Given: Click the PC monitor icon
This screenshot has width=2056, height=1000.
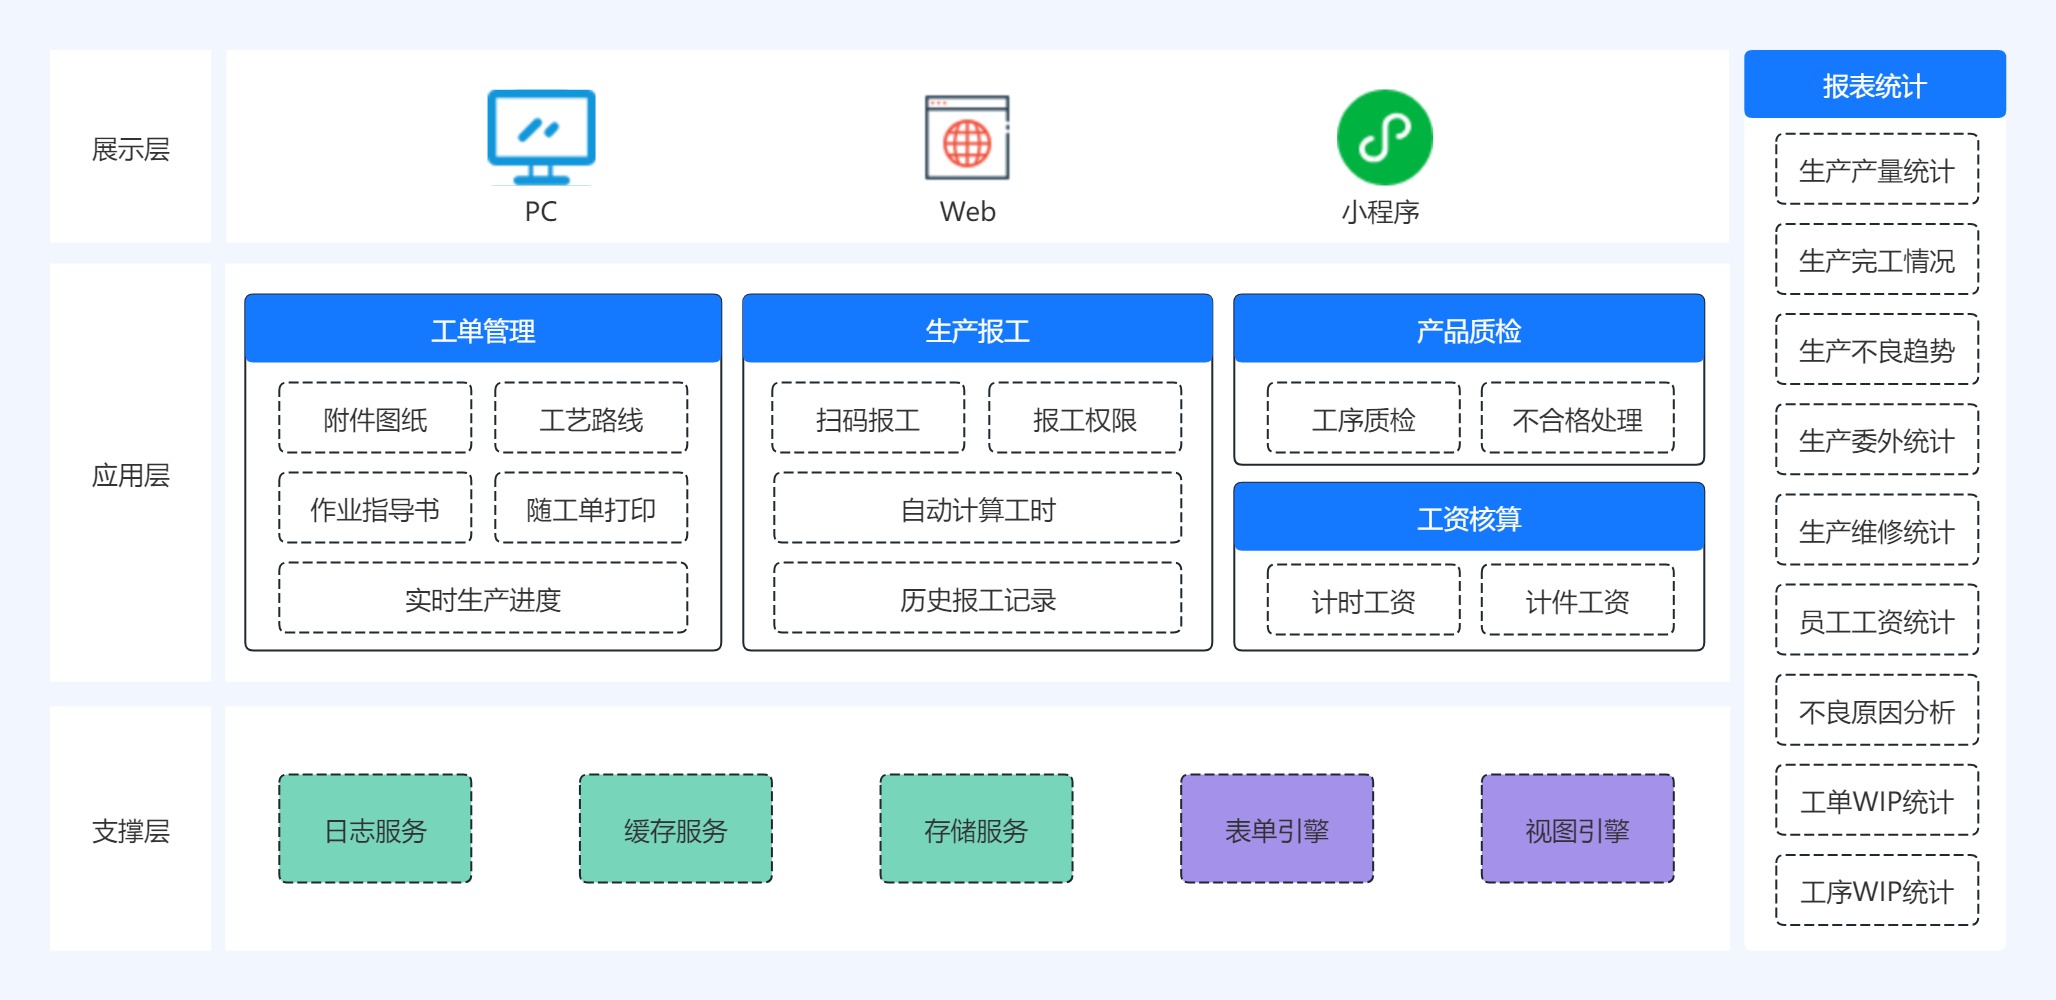Looking at the screenshot, I should [541, 137].
